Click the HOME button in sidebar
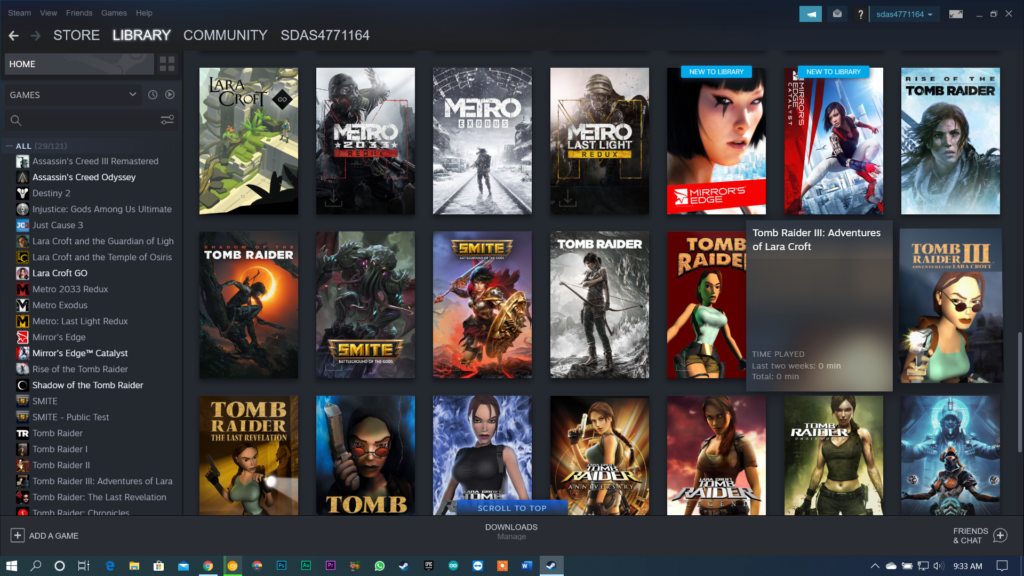1024x576 pixels. pos(79,64)
